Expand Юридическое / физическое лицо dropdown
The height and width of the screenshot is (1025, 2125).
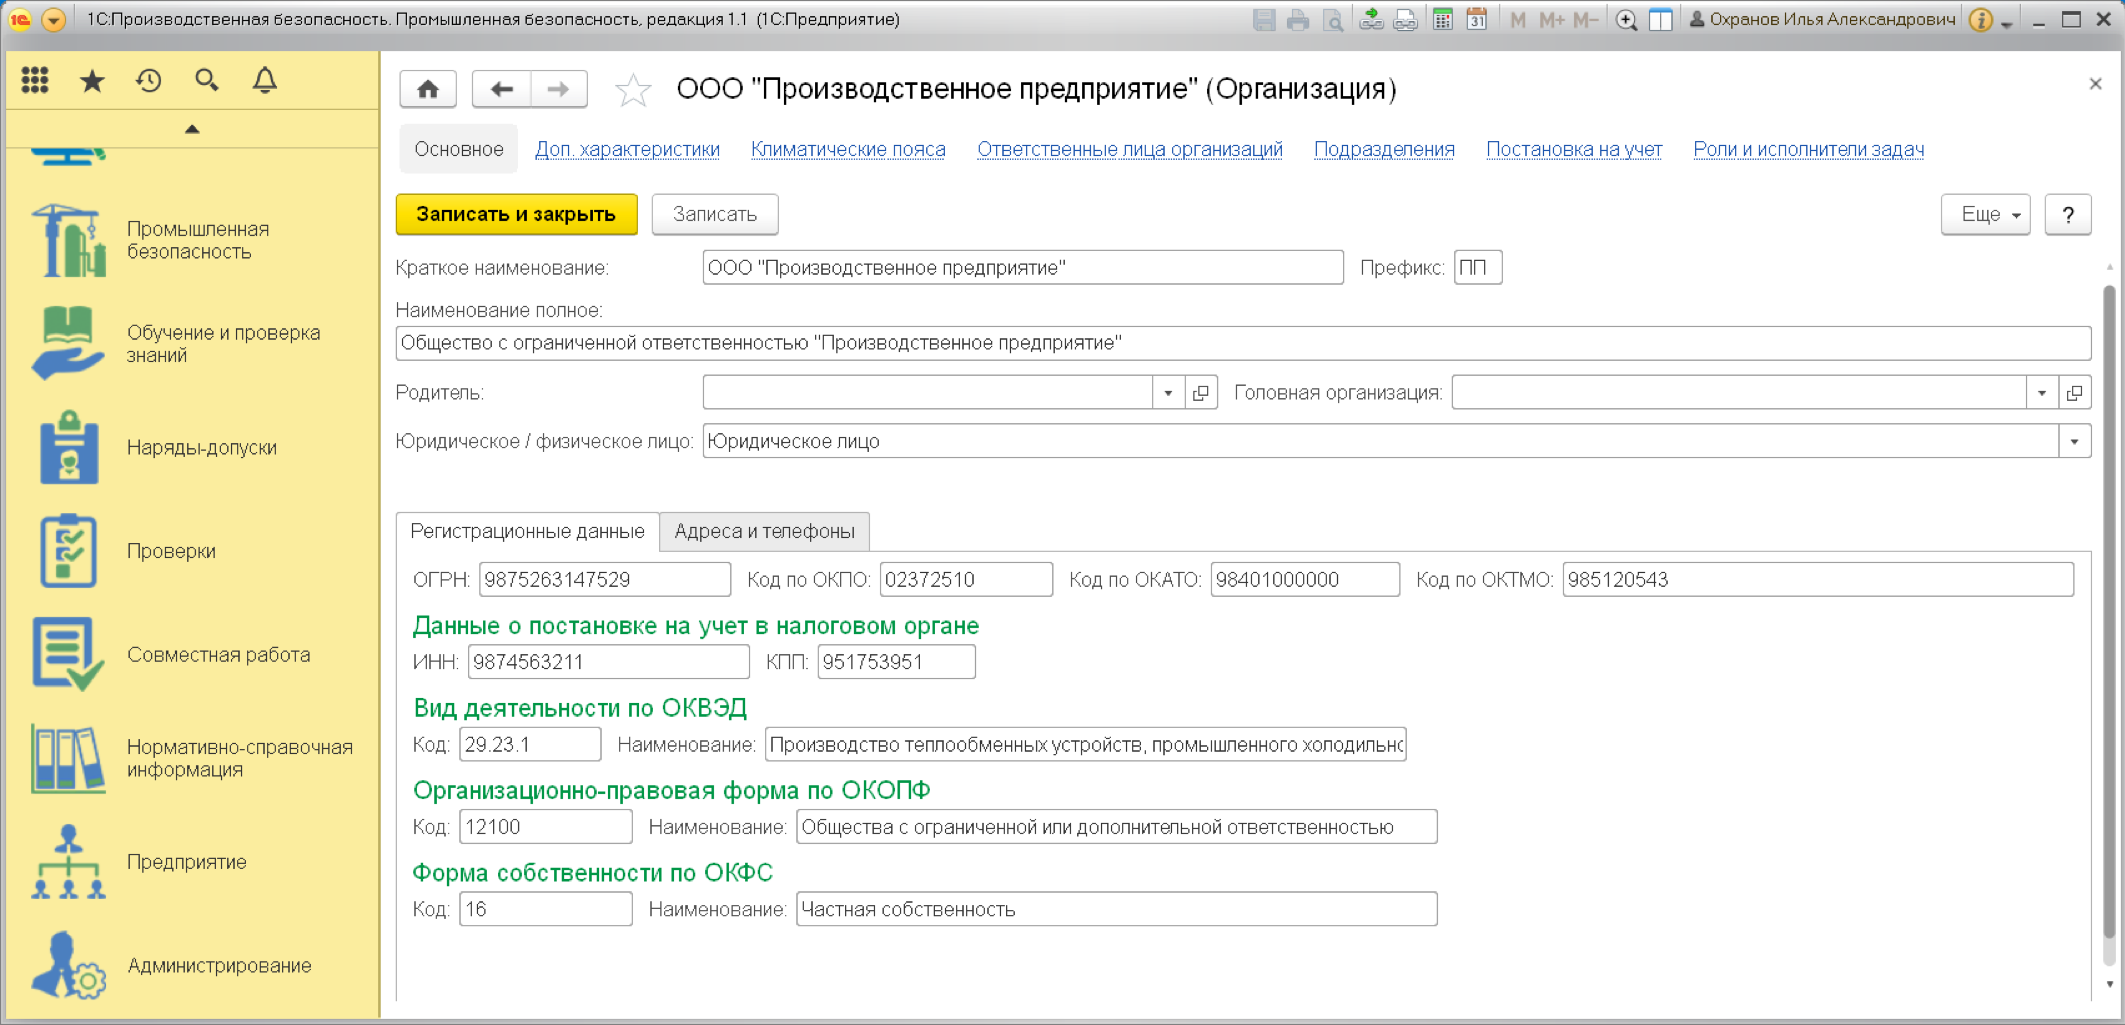(x=2075, y=441)
